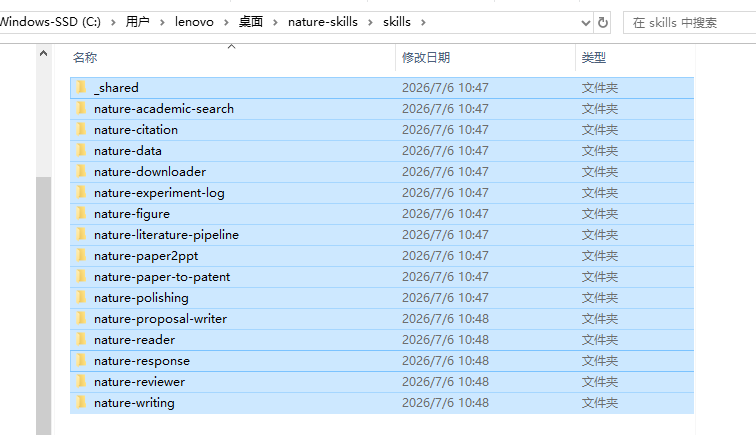The width and height of the screenshot is (756, 435).
Task: Click skills breadcrumb in address bar
Action: coord(397,22)
